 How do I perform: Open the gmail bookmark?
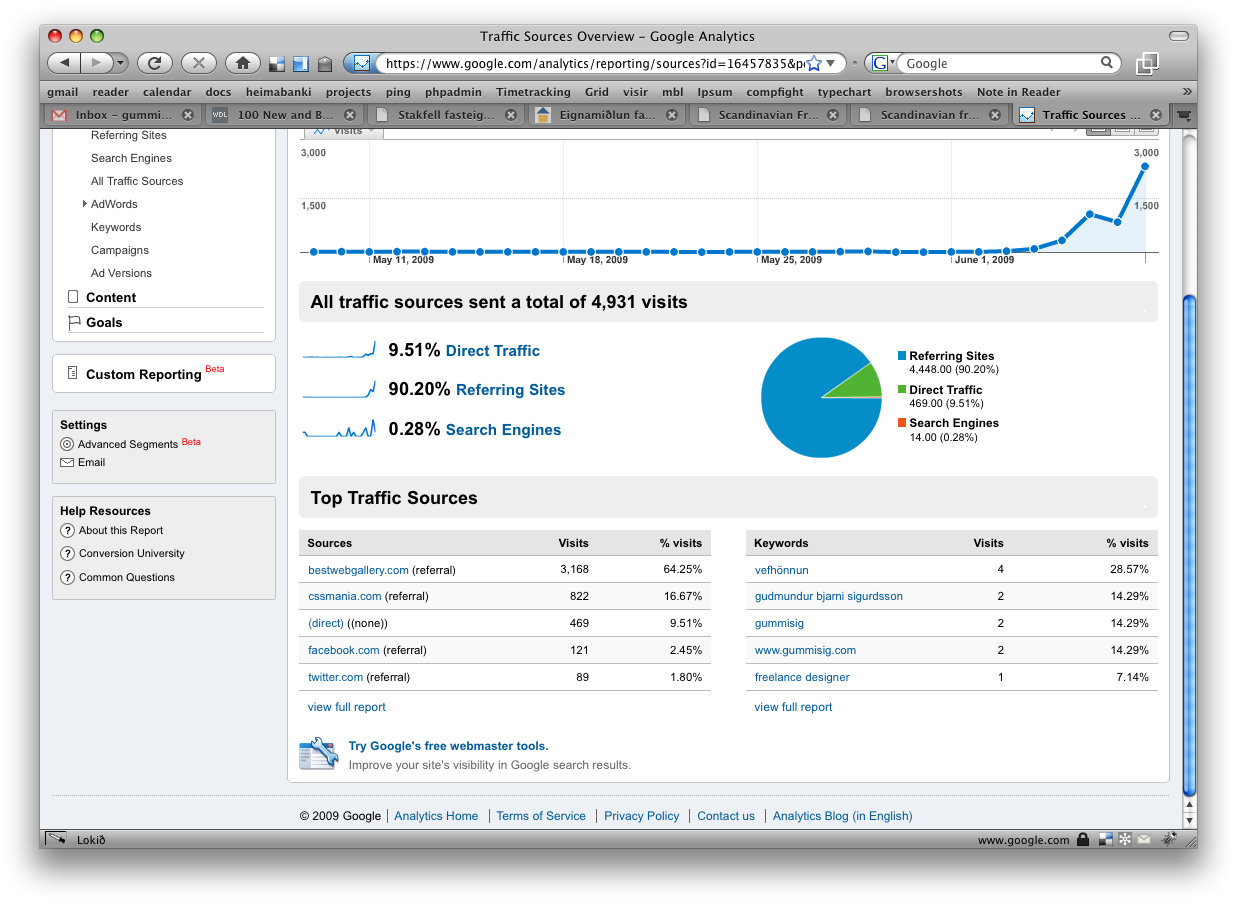coord(62,92)
